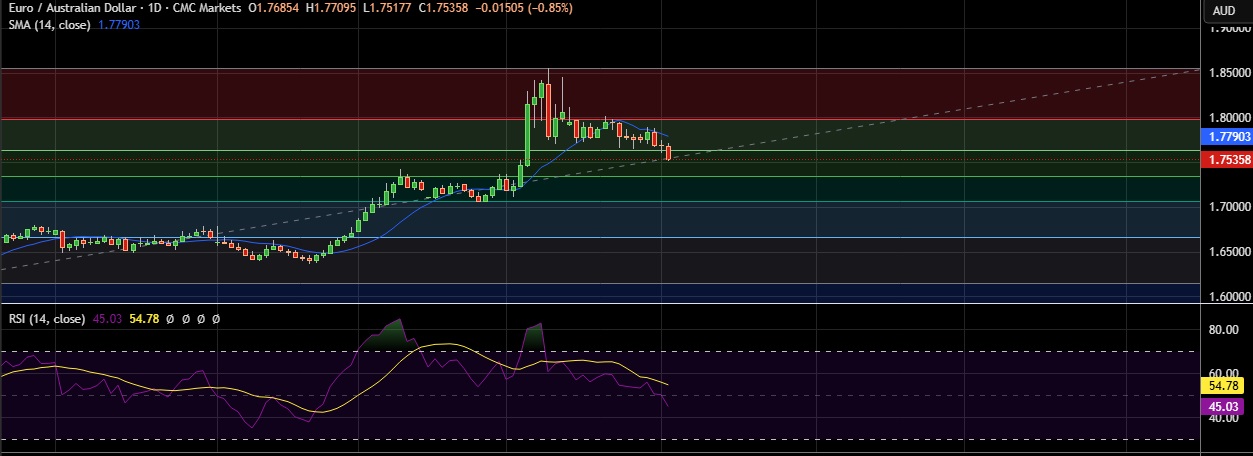Click the red 1.75358 current price label
The width and height of the screenshot is (1253, 456).
point(1224,160)
